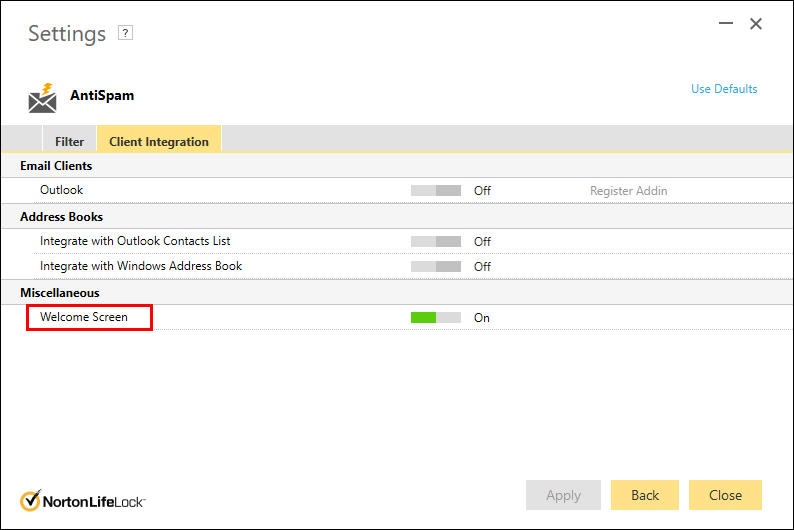Viewport: 794px width, 530px height.
Task: Click the Integrate with Outlook Contacts List label
Action: (x=135, y=241)
